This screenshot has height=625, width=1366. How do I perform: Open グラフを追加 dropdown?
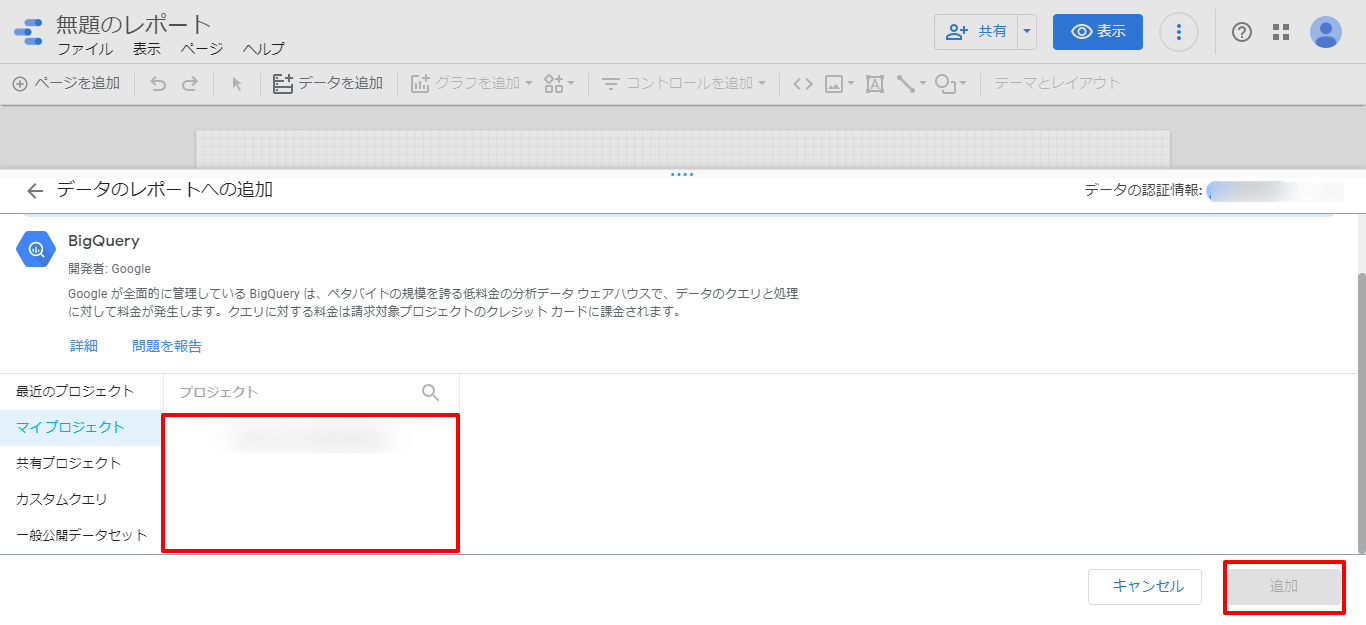(x=472, y=84)
